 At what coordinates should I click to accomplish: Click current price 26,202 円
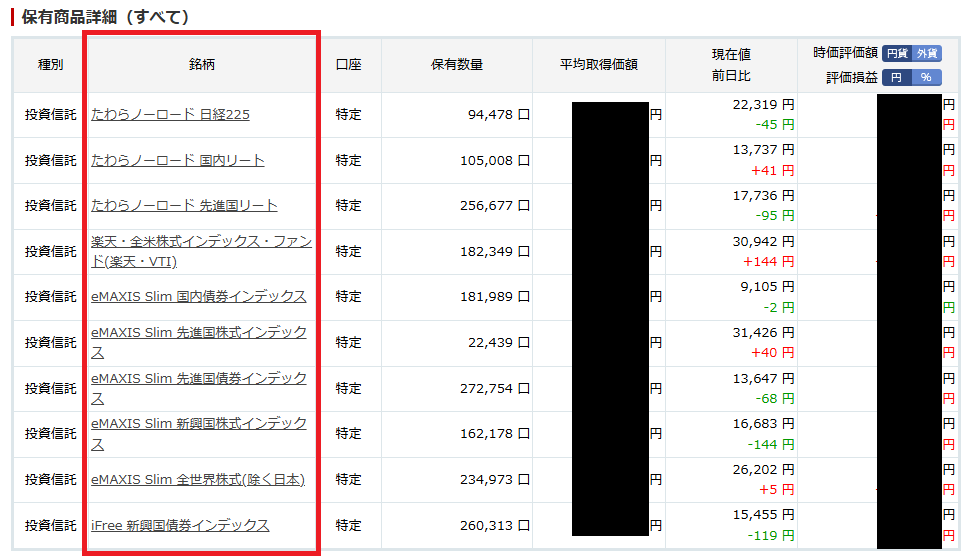click(763, 469)
